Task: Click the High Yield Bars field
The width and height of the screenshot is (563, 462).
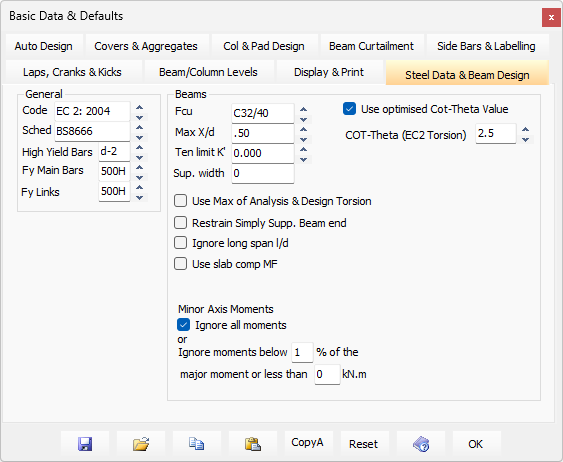Action: point(114,151)
